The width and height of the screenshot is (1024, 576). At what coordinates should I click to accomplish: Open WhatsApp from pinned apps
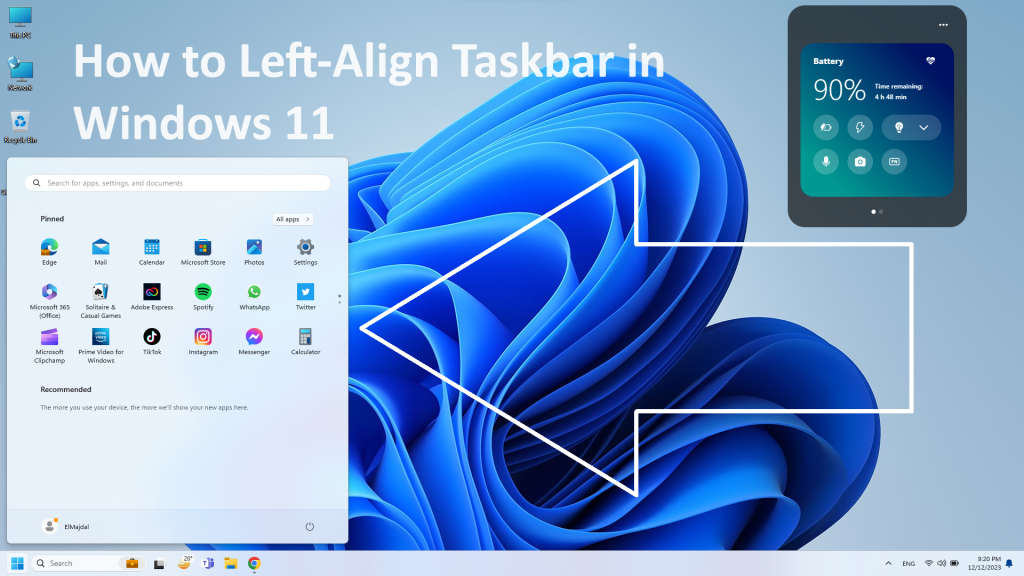pos(254,293)
